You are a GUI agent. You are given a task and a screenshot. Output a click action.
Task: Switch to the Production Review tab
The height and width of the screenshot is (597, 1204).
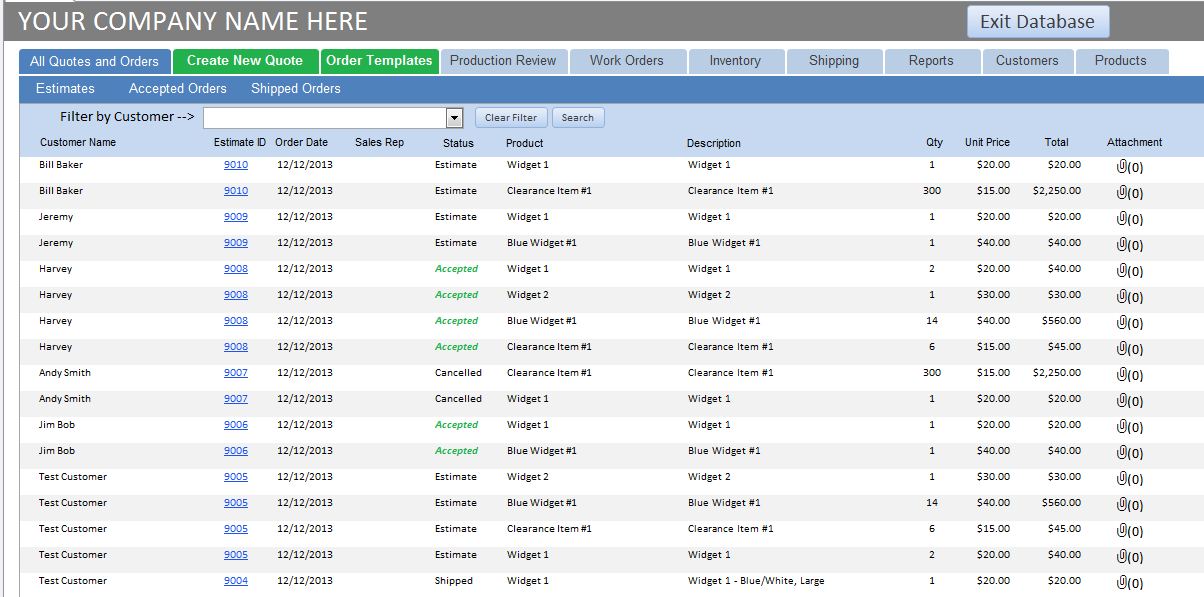tap(503, 61)
